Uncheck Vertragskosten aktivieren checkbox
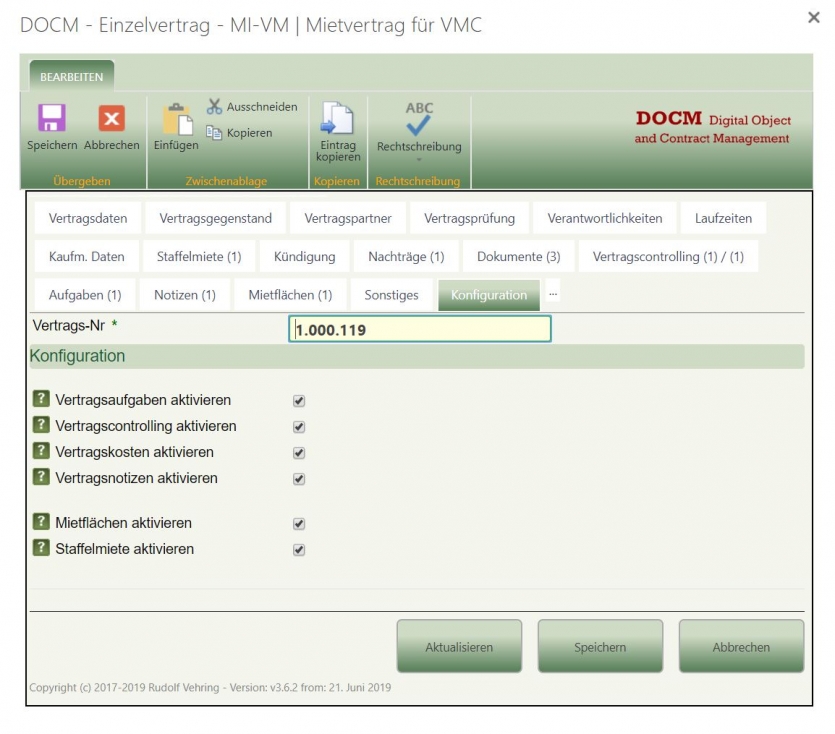Image resolution: width=835 pixels, height=734 pixels. coord(299,453)
